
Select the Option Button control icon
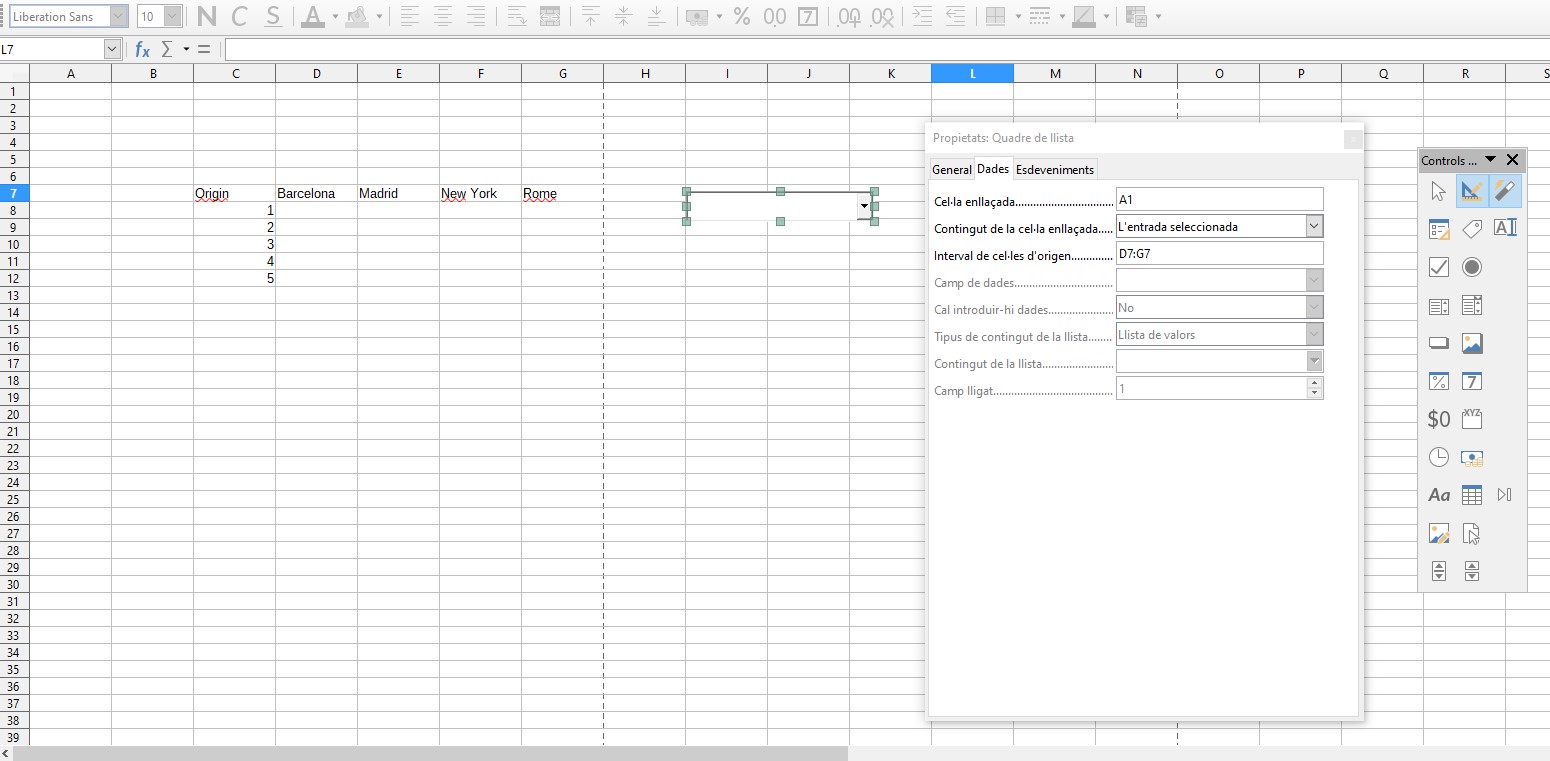point(1471,267)
